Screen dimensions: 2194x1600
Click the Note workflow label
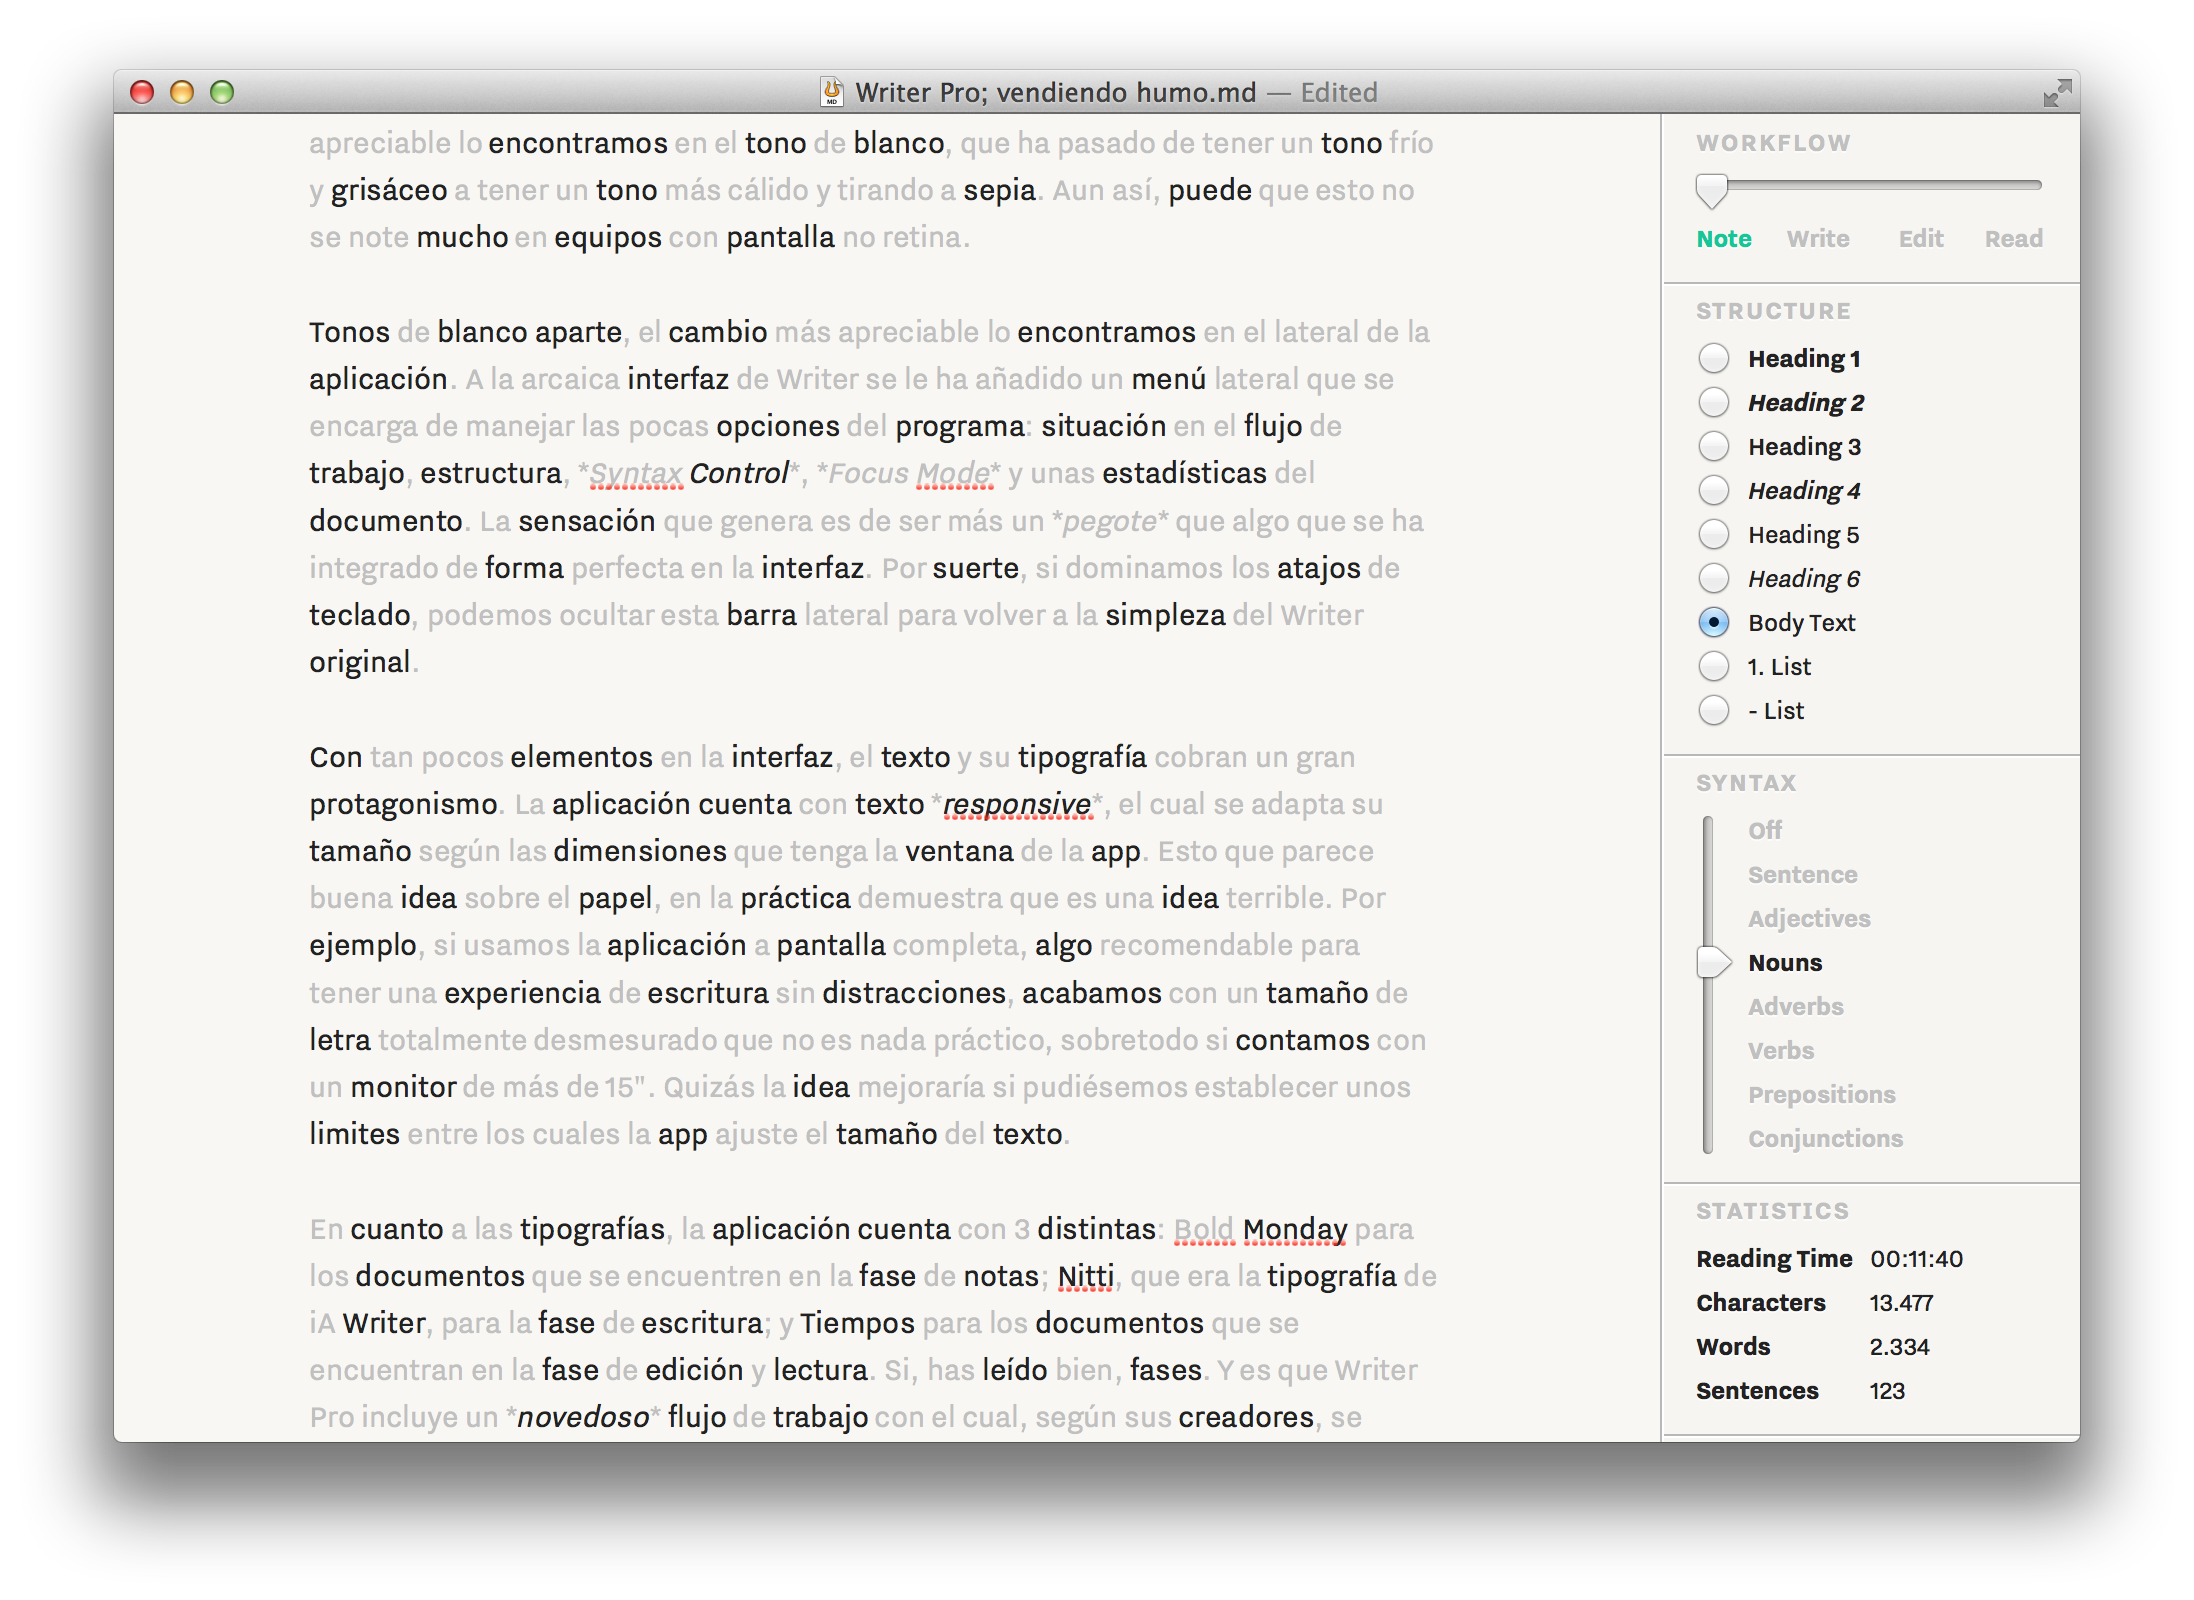[1723, 239]
